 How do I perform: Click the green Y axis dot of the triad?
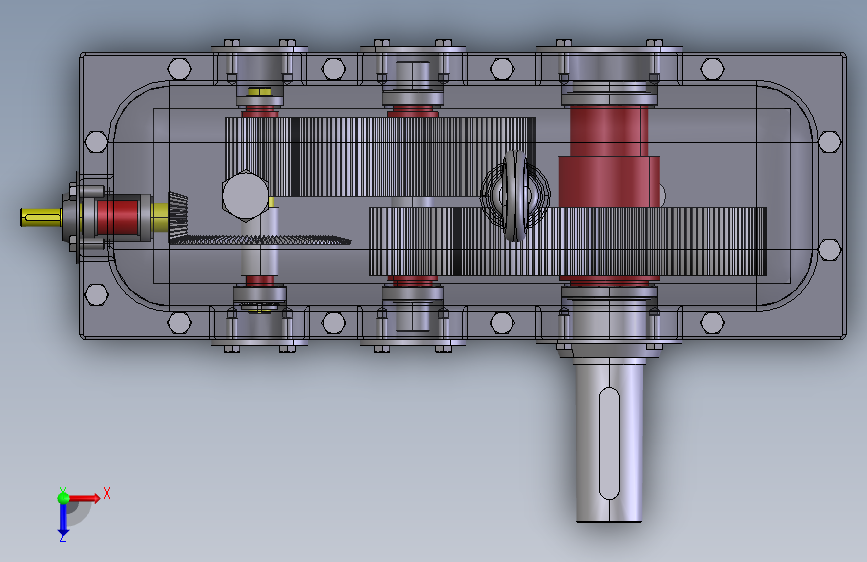click(63, 498)
